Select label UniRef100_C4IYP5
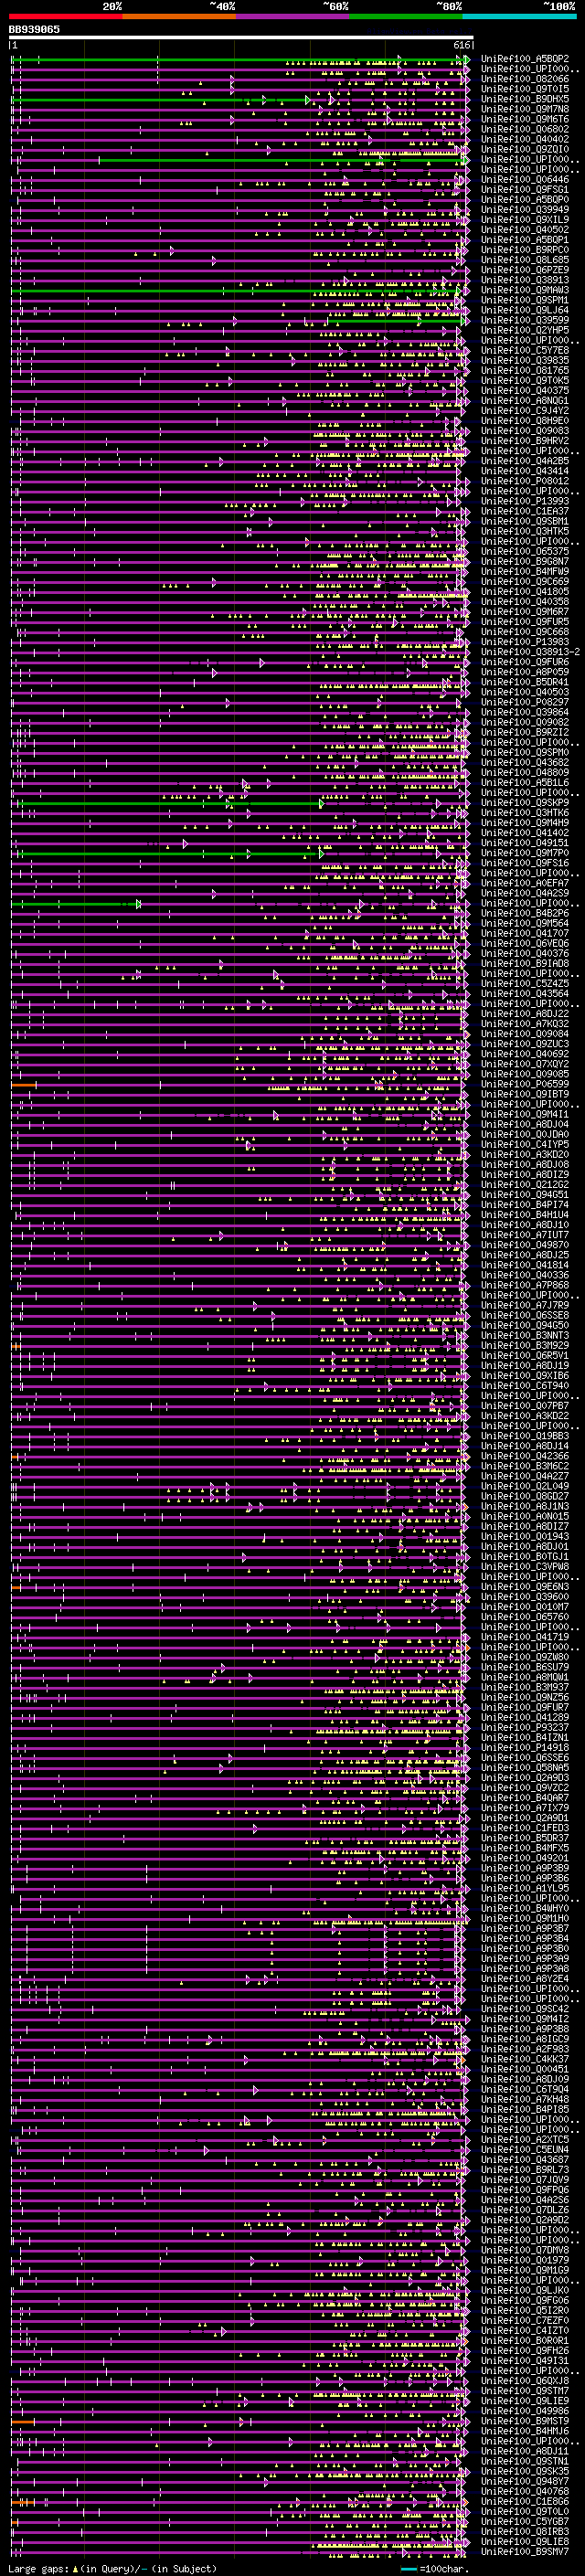585x2576 pixels. point(525,1144)
